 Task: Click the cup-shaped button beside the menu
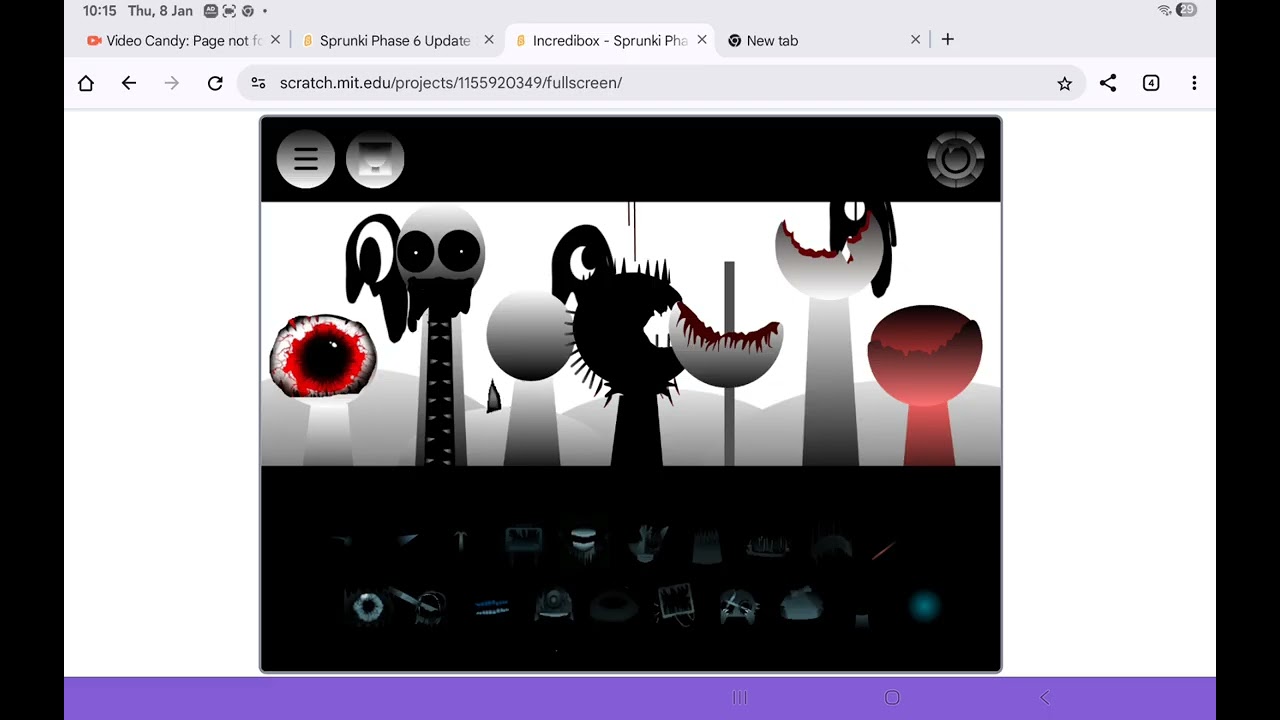(x=375, y=159)
